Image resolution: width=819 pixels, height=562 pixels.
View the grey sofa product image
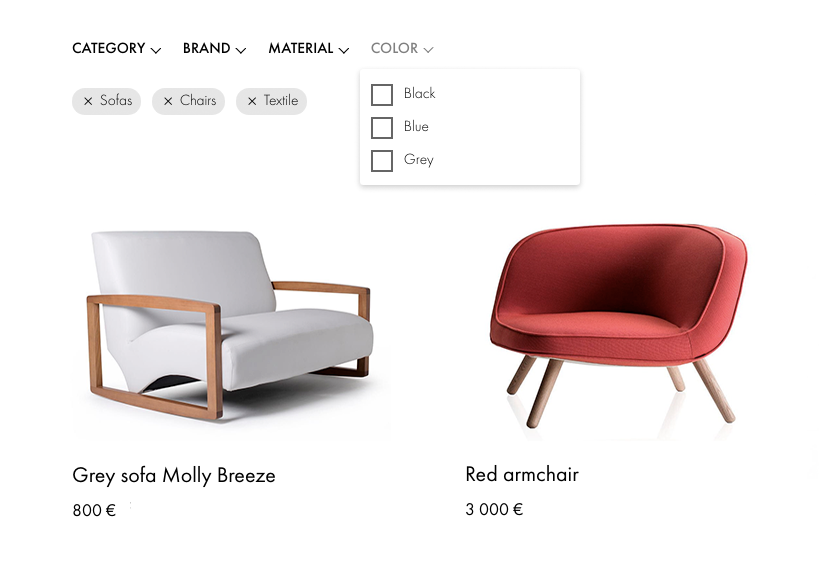pyautogui.click(x=230, y=326)
